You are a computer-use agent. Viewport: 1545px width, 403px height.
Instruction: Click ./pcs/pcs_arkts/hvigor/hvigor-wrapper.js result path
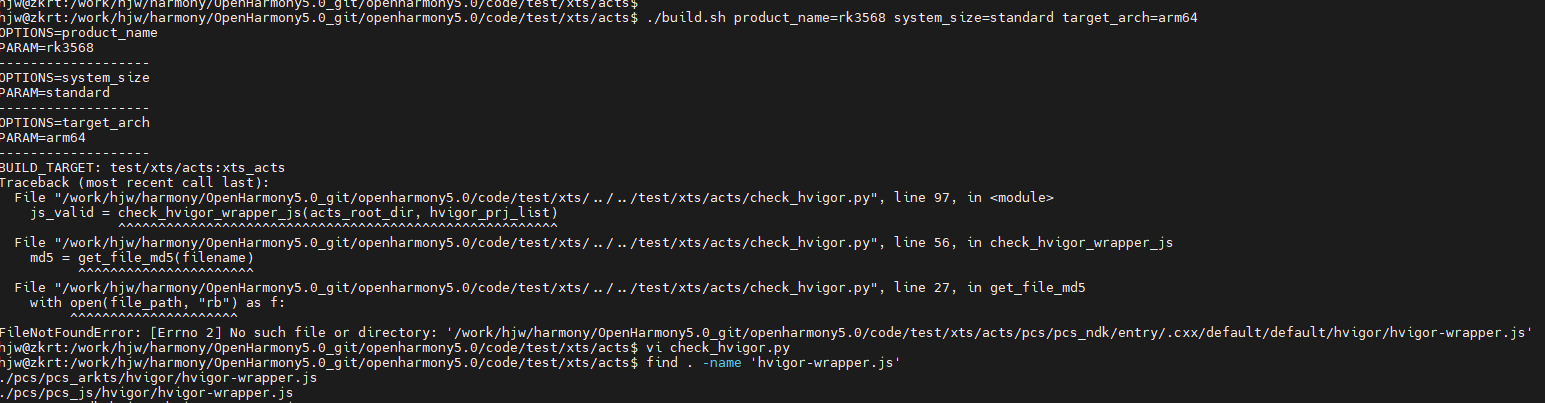[x=159, y=378]
